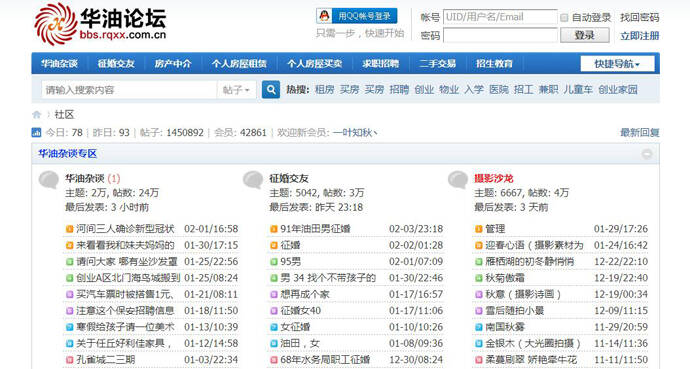Open the post 金银木(大光圈拍摄)
The width and height of the screenshot is (690, 369).
pos(533,343)
